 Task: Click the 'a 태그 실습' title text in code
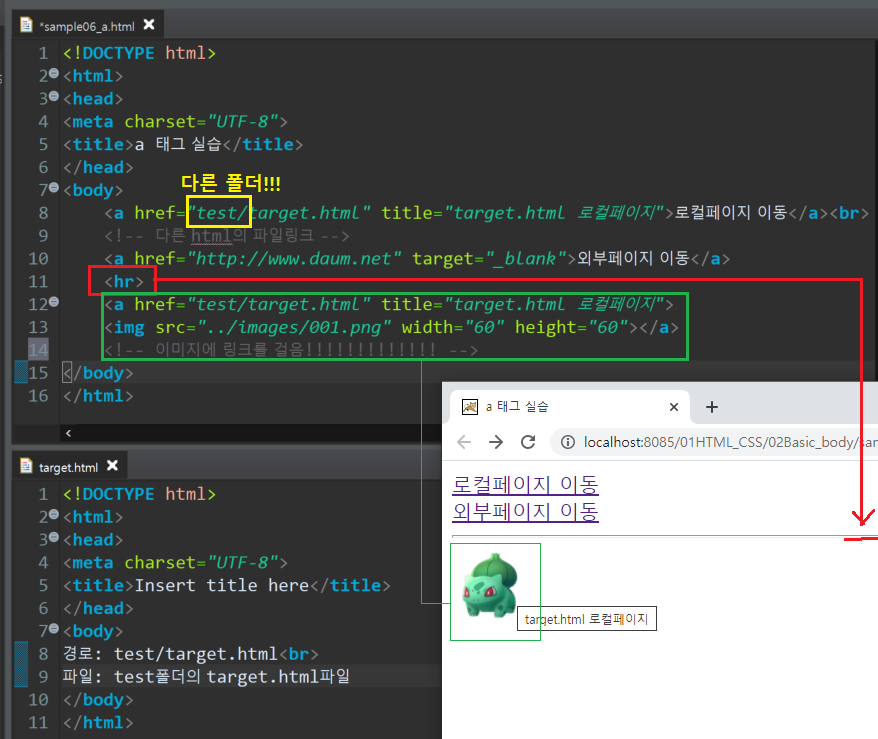(178, 144)
